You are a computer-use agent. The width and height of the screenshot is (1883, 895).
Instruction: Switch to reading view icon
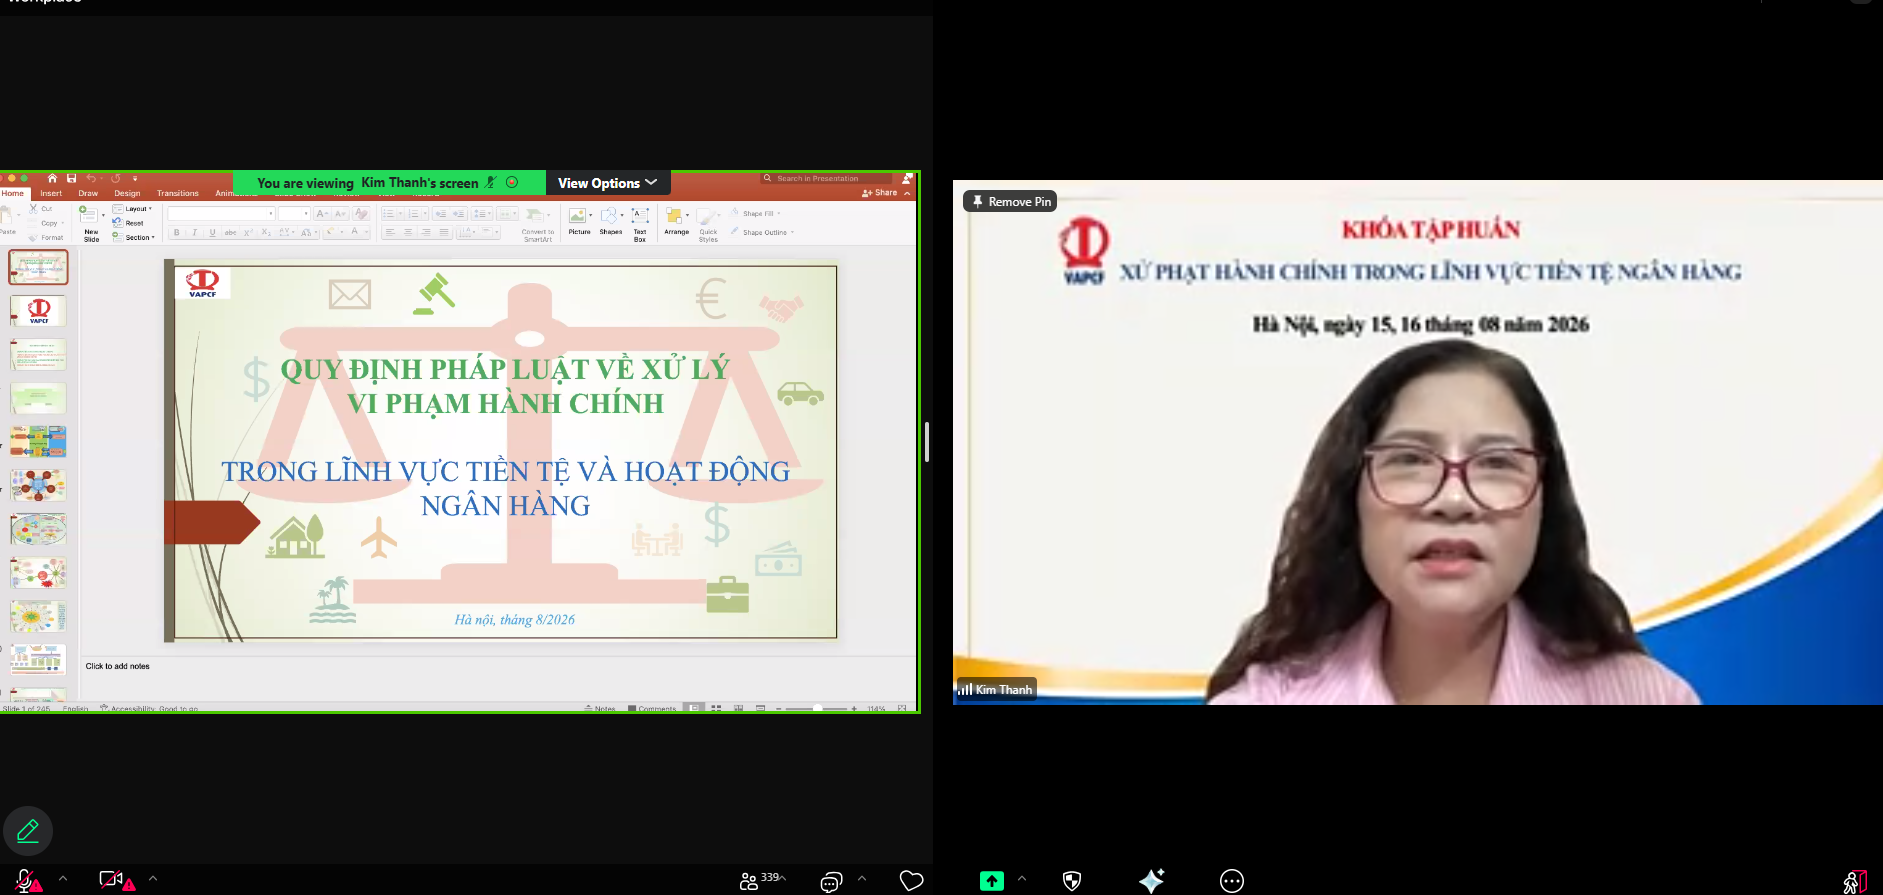click(x=738, y=708)
